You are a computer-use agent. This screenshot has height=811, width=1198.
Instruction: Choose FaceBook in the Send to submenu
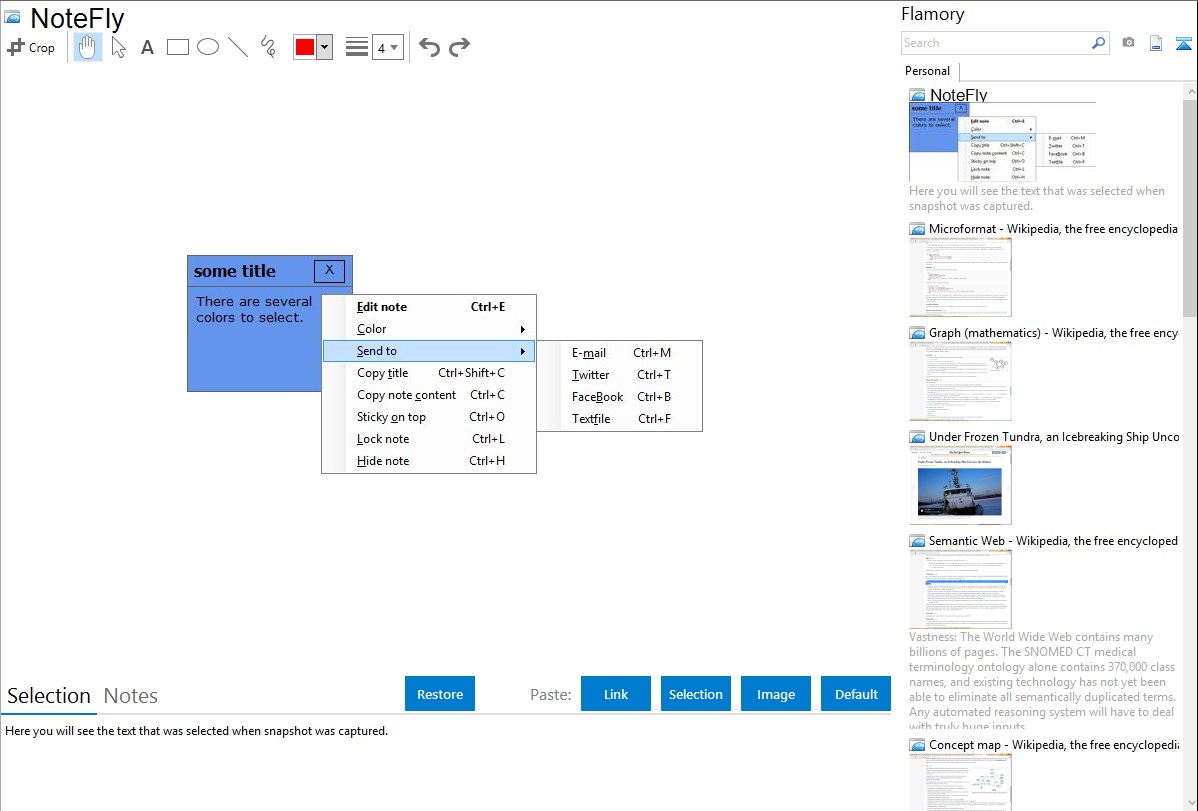(620, 397)
